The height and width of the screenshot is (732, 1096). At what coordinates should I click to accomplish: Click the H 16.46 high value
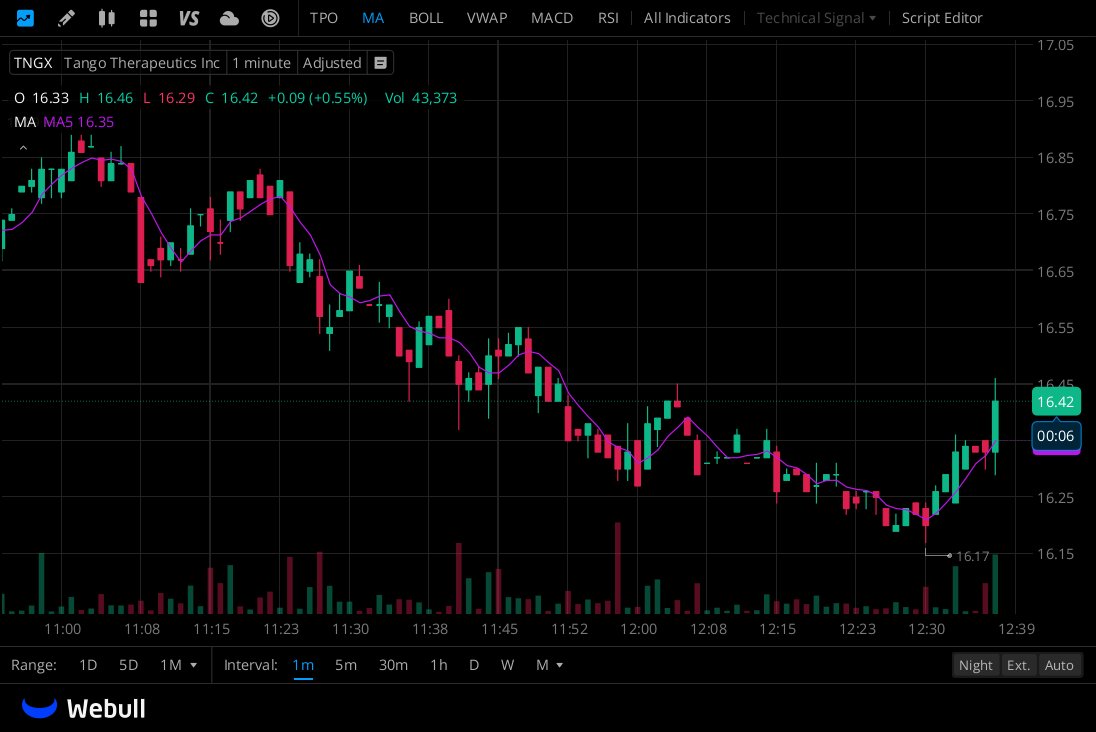coord(106,98)
